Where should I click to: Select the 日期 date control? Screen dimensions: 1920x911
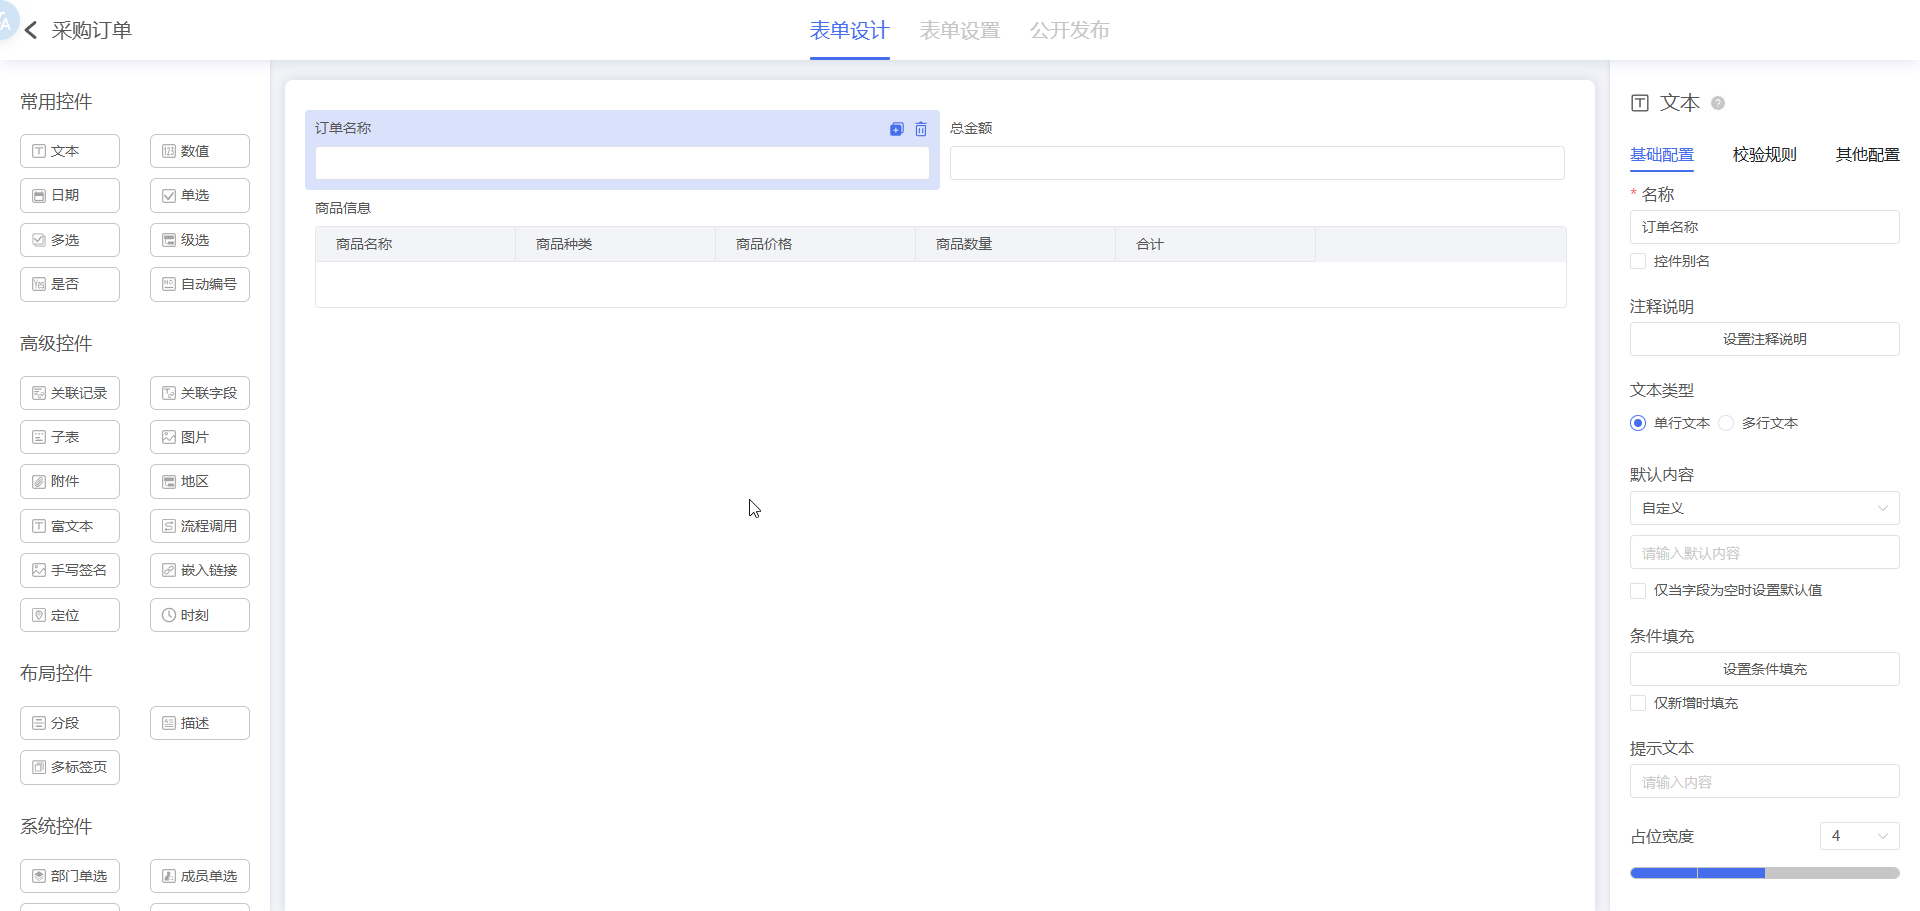[70, 196]
